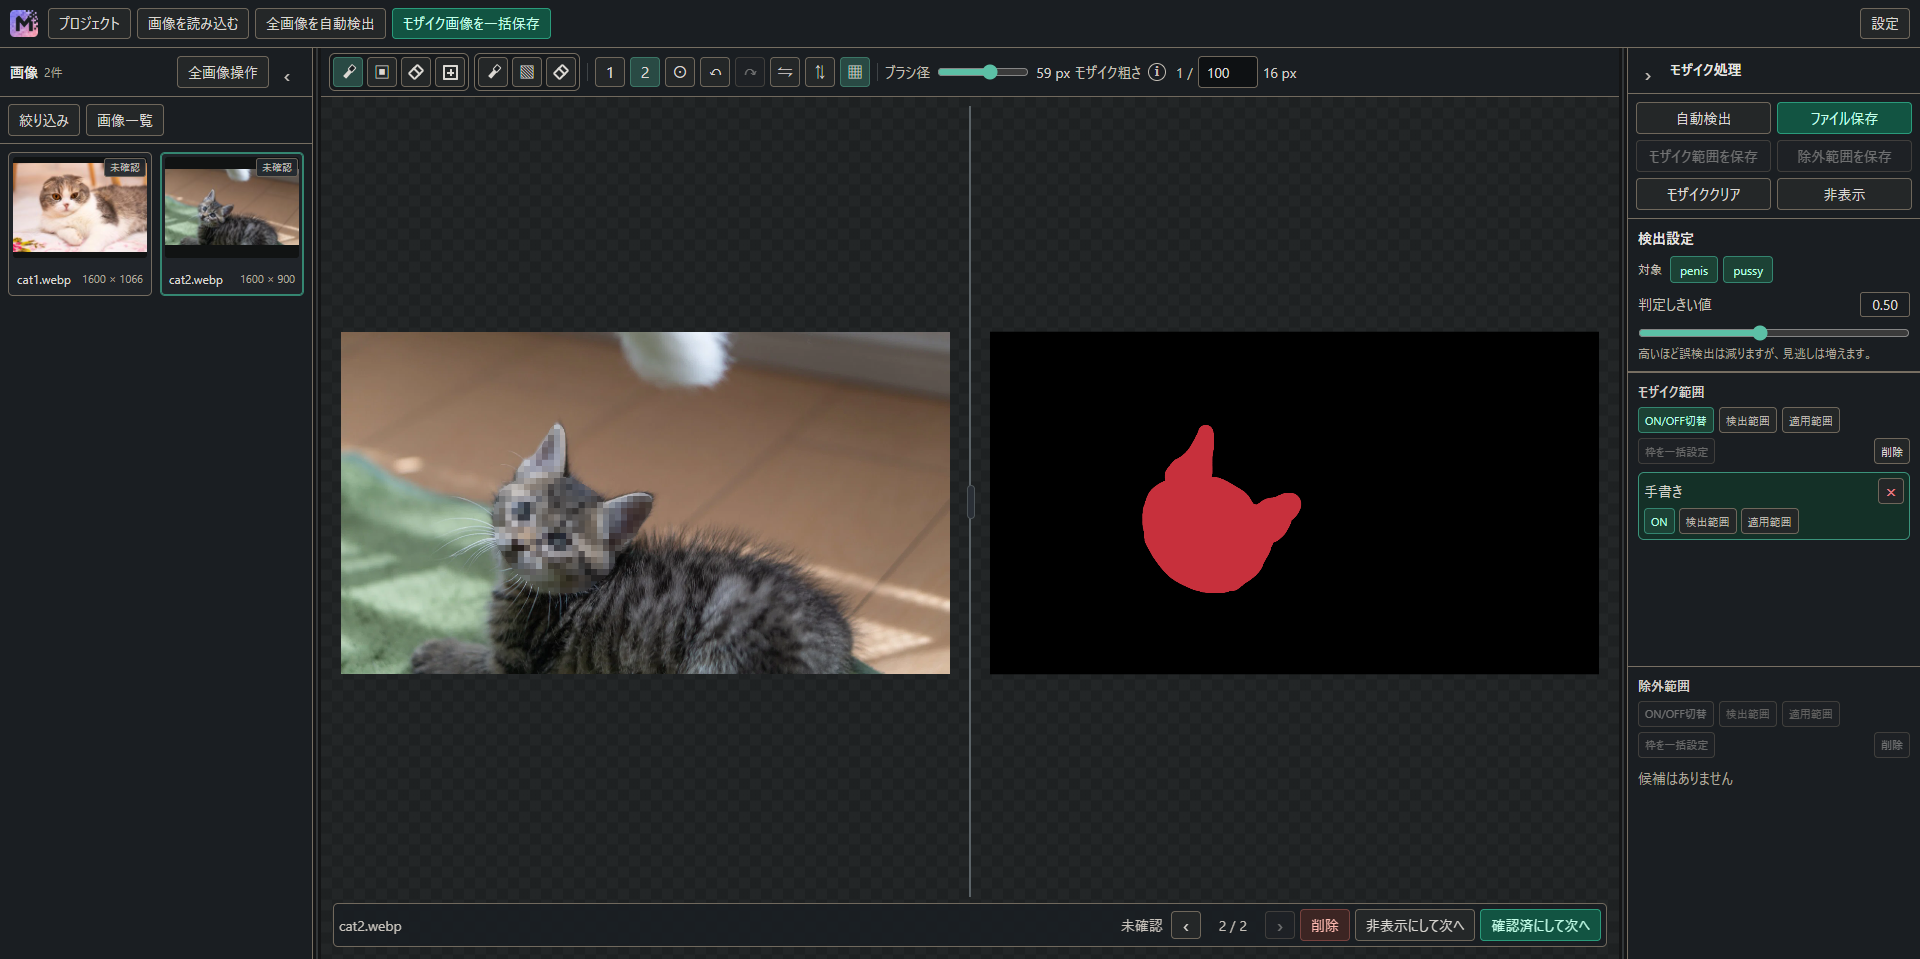Open 画像を読み込む in the top bar
This screenshot has width=1920, height=959.
pos(193,23)
